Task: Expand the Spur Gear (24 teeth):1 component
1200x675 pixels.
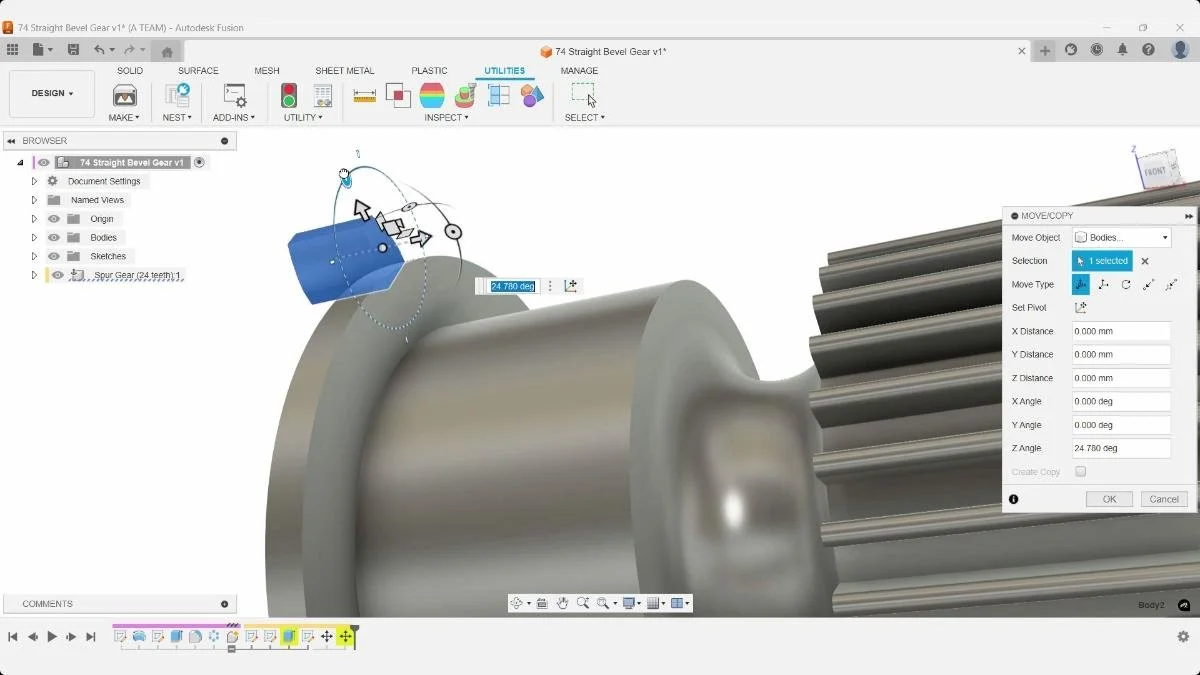Action: (34, 275)
